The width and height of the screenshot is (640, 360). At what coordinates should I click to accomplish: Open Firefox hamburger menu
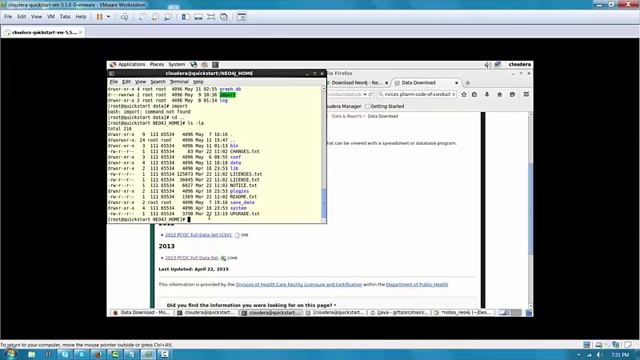527,94
